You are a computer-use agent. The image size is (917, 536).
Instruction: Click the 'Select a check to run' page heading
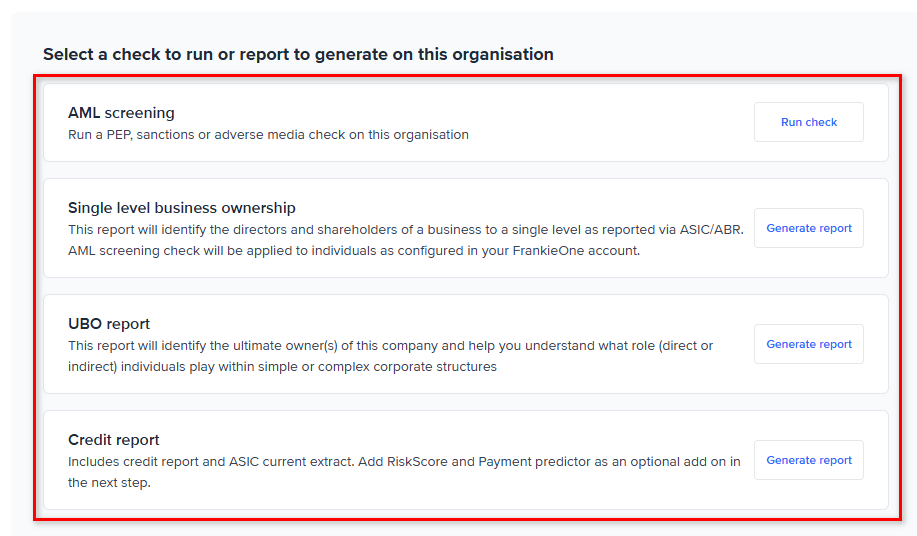pyautogui.click(x=298, y=54)
